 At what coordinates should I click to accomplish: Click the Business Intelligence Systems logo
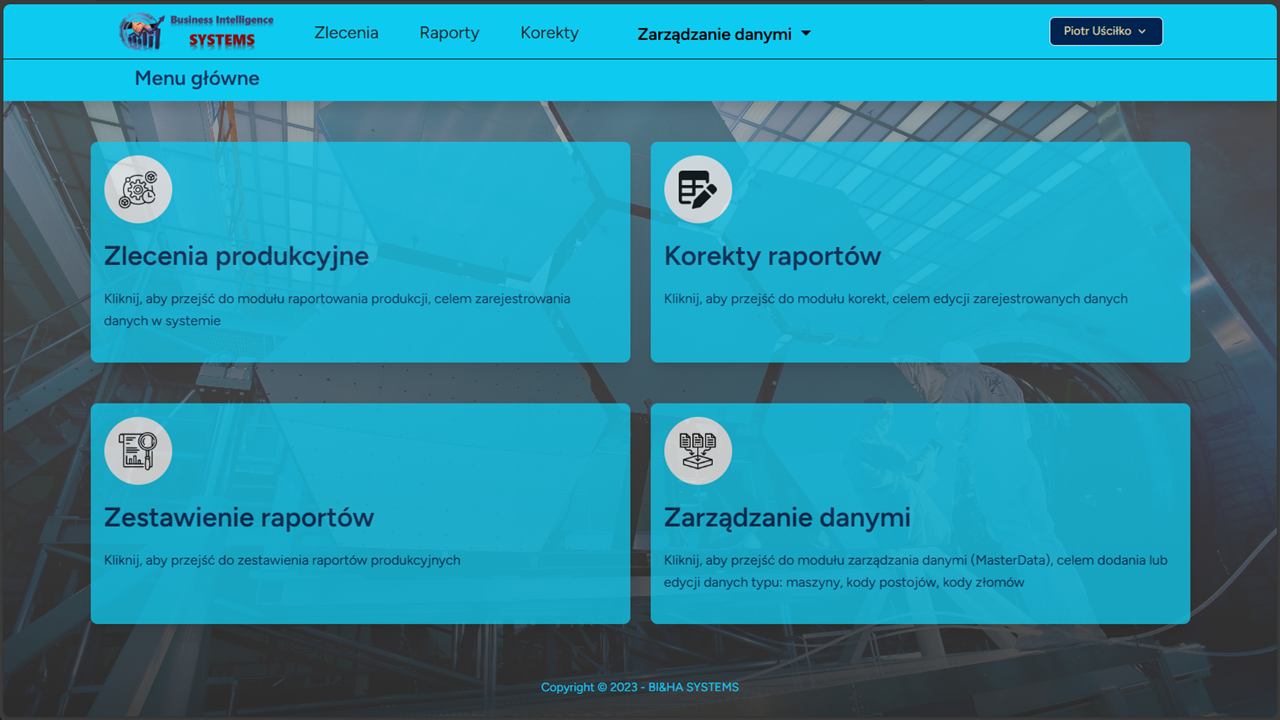coord(196,31)
